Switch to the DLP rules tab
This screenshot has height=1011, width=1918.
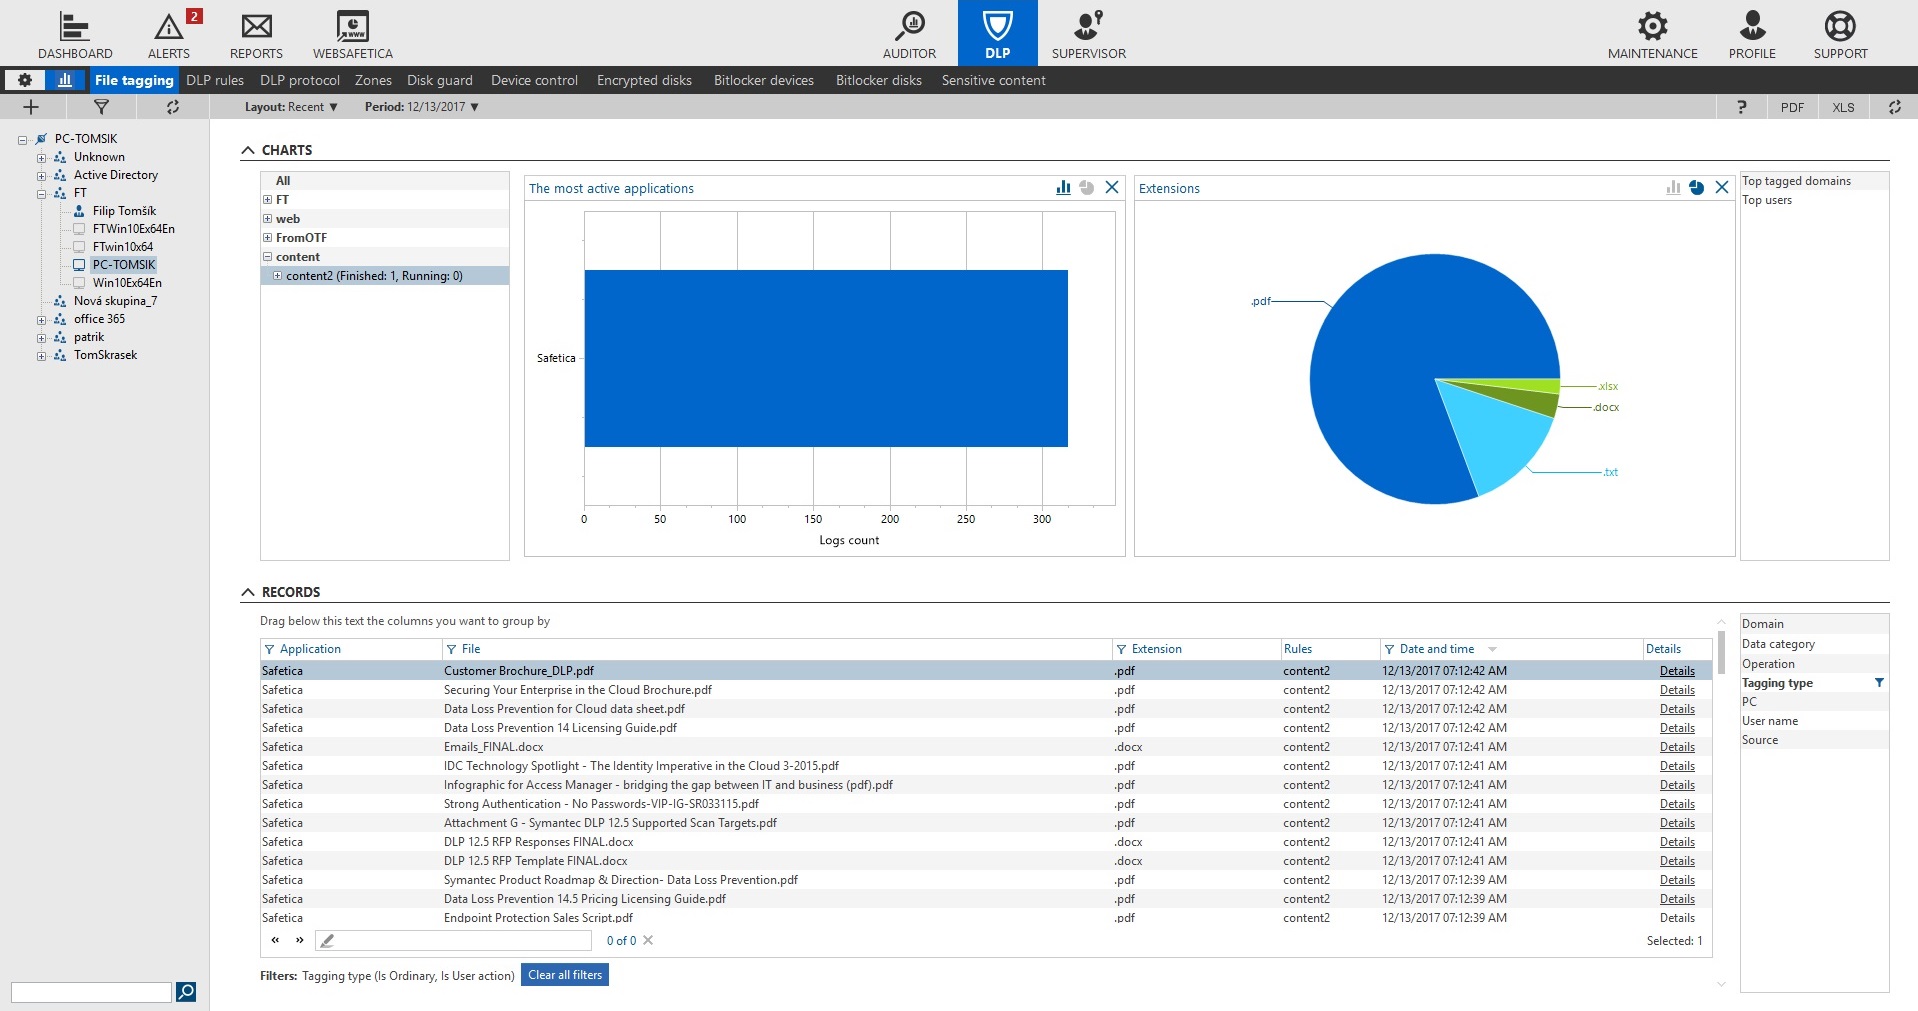(215, 80)
